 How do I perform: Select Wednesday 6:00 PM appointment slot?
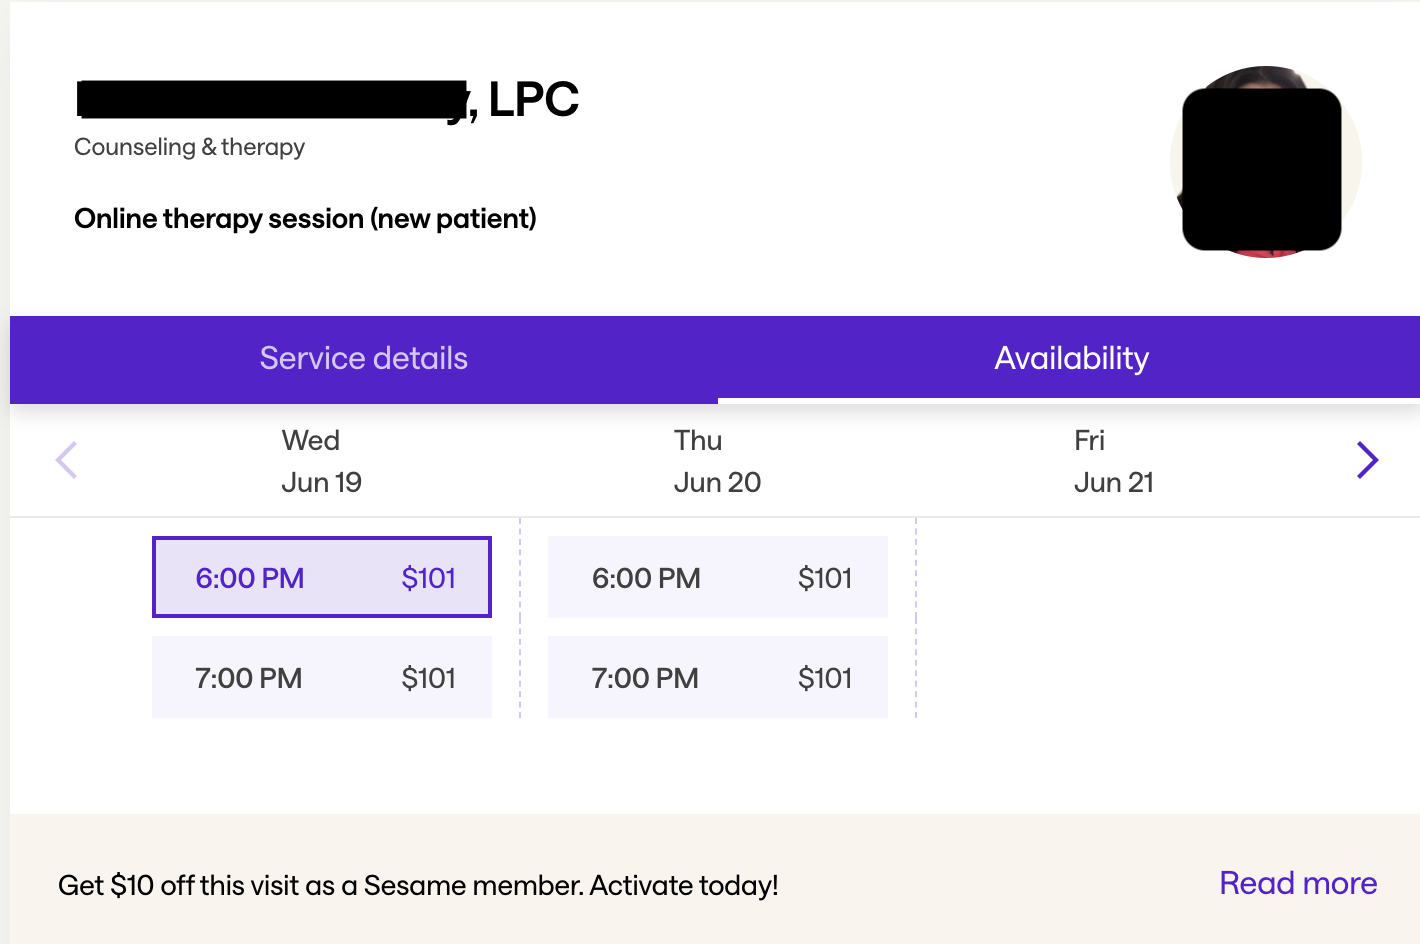coord(321,577)
